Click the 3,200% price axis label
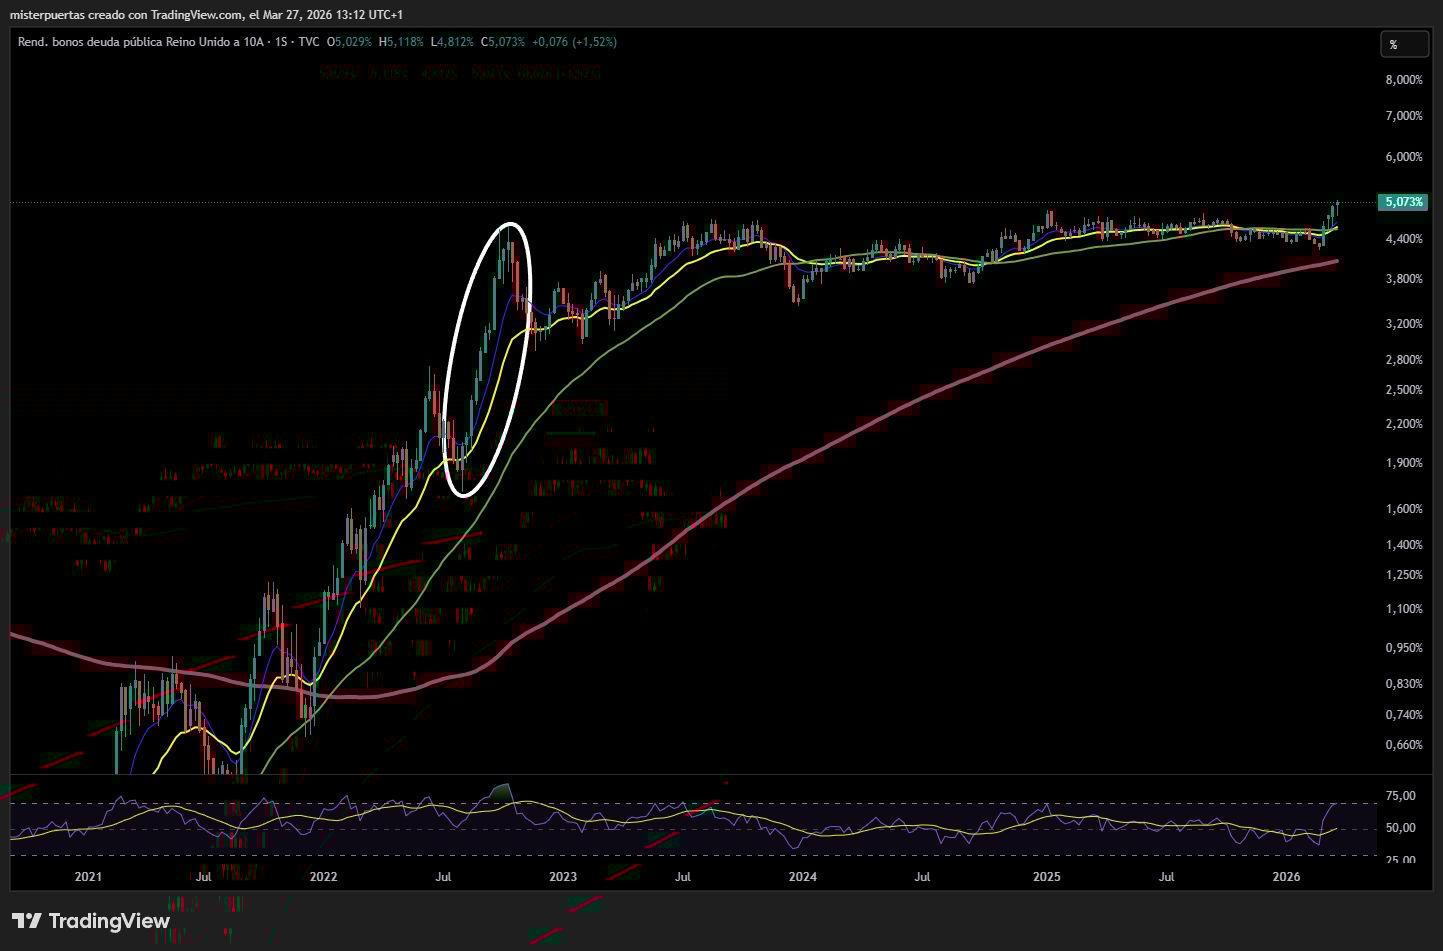This screenshot has width=1443, height=951. click(1404, 324)
